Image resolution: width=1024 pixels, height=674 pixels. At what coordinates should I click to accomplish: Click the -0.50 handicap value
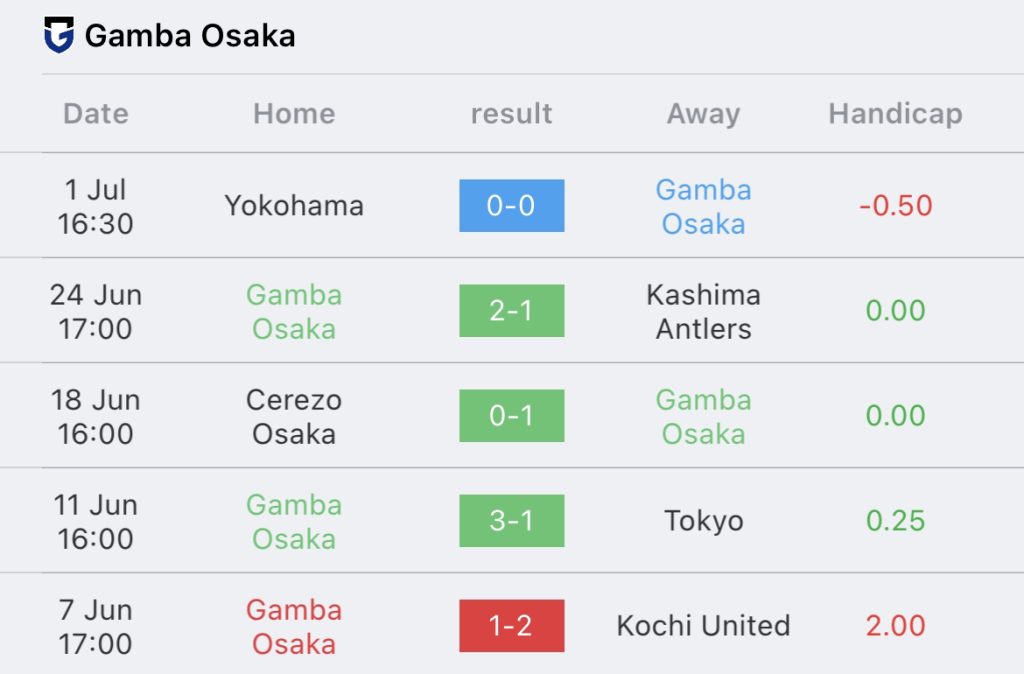(895, 206)
